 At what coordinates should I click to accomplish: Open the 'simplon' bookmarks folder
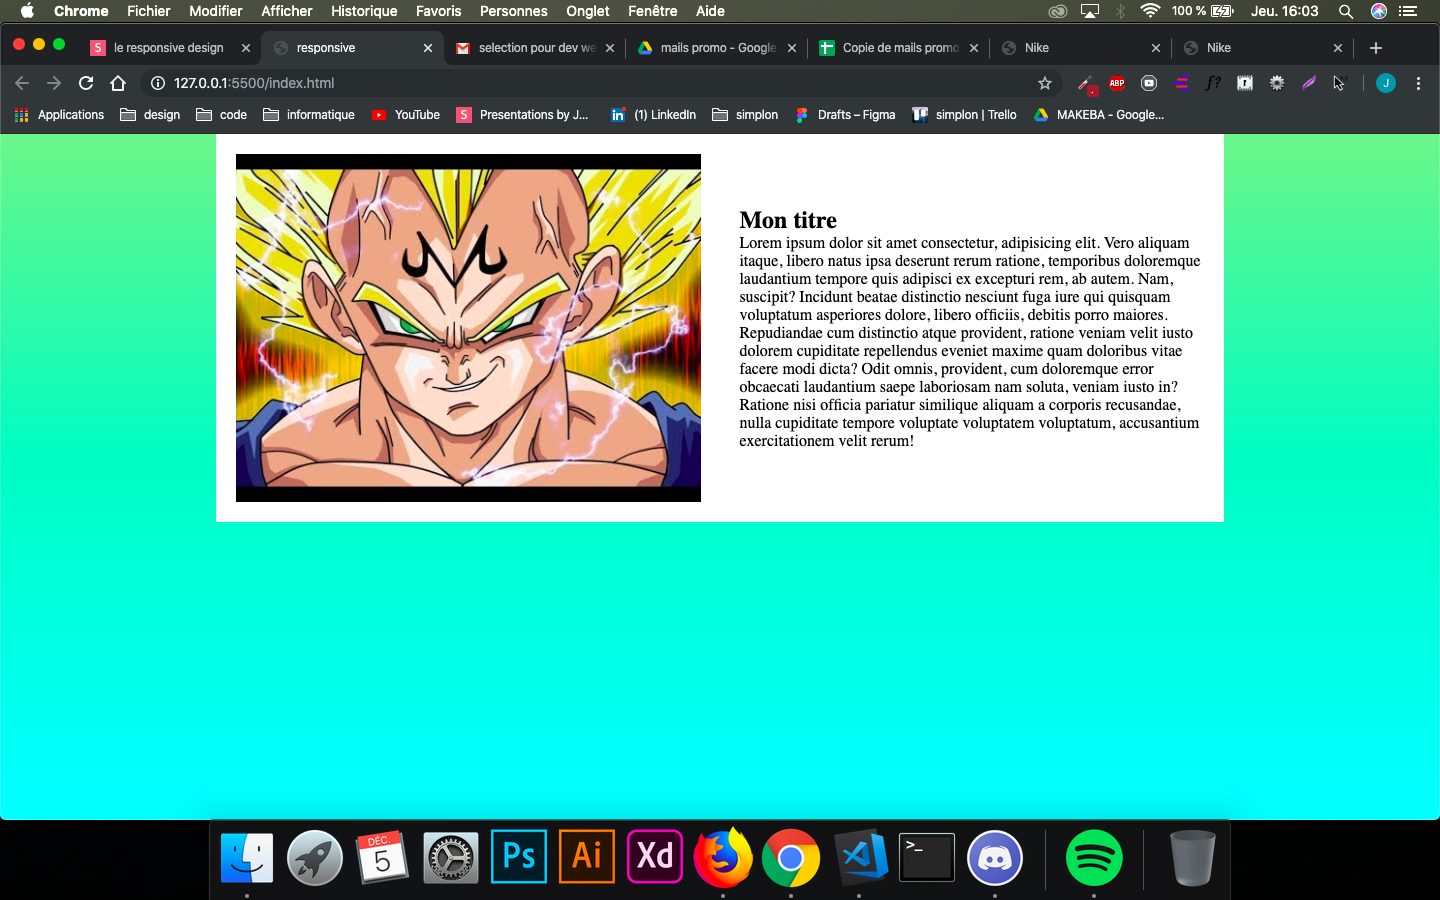745,115
